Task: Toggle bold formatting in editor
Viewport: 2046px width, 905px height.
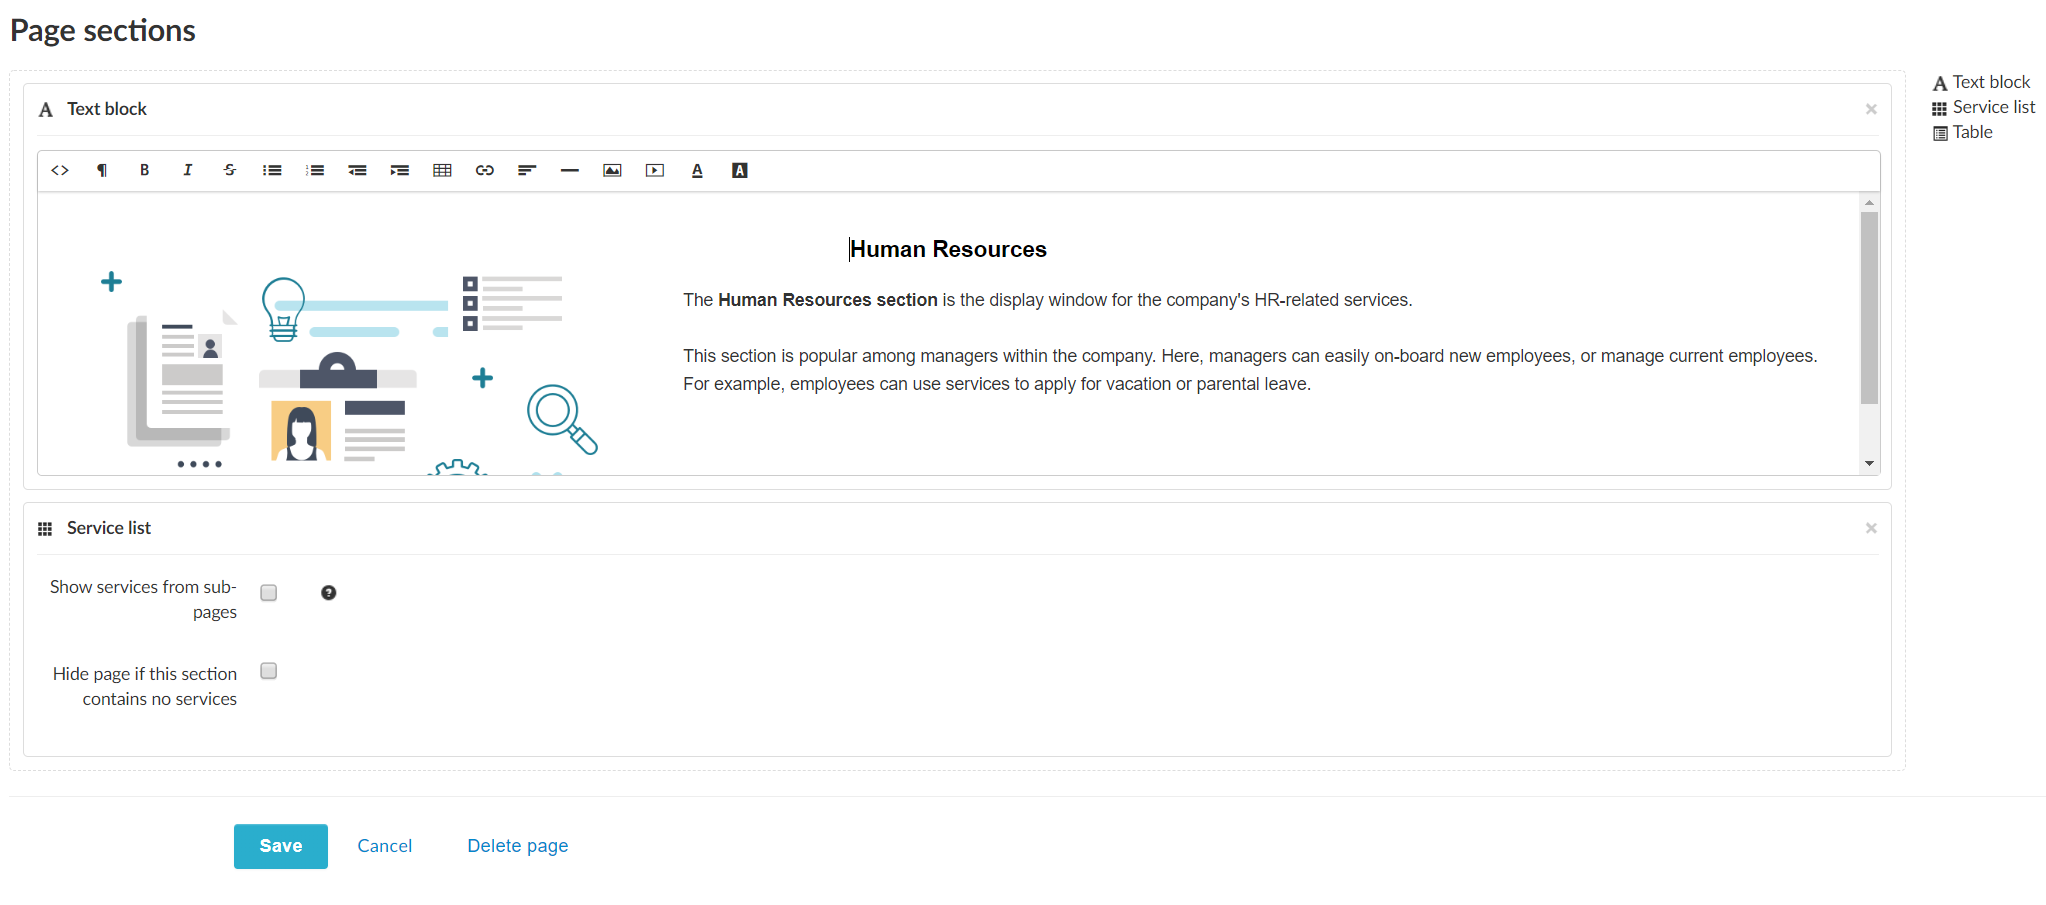Action: click(144, 170)
